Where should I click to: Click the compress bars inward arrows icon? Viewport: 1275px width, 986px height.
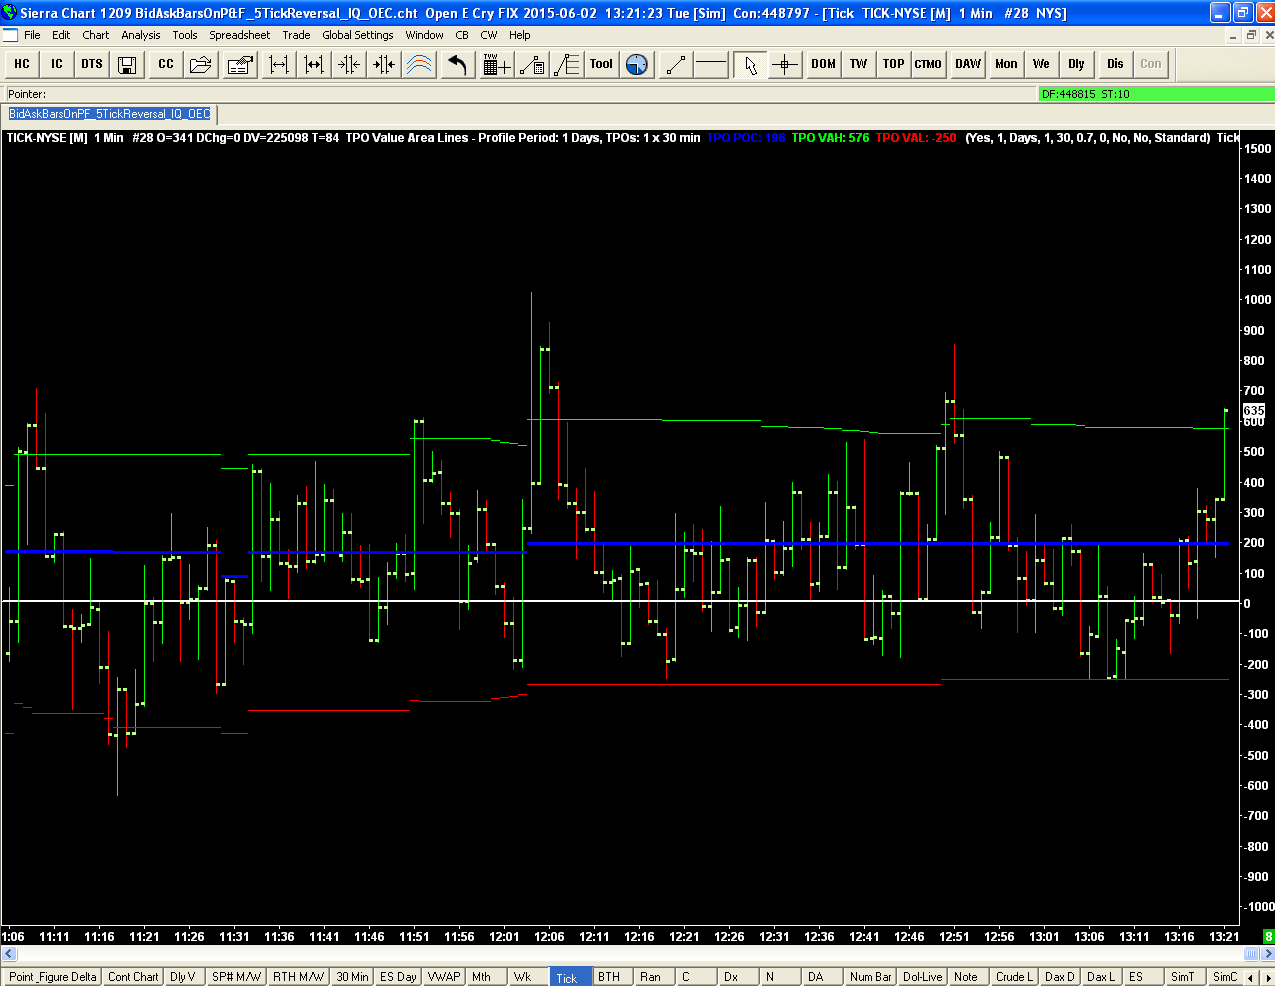tap(349, 64)
